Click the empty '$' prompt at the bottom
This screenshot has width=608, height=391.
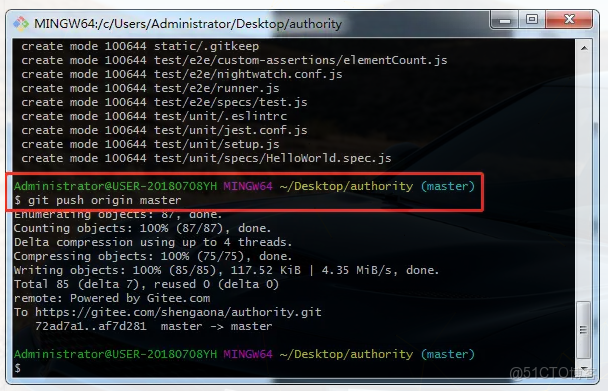17,368
